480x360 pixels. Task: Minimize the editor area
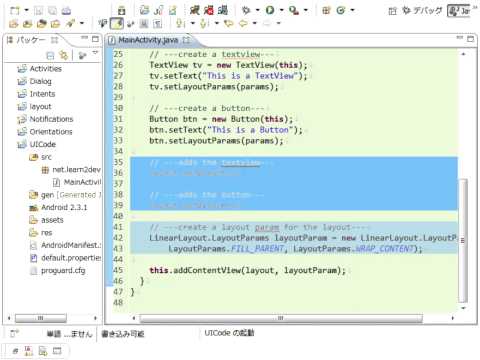click(x=460, y=38)
